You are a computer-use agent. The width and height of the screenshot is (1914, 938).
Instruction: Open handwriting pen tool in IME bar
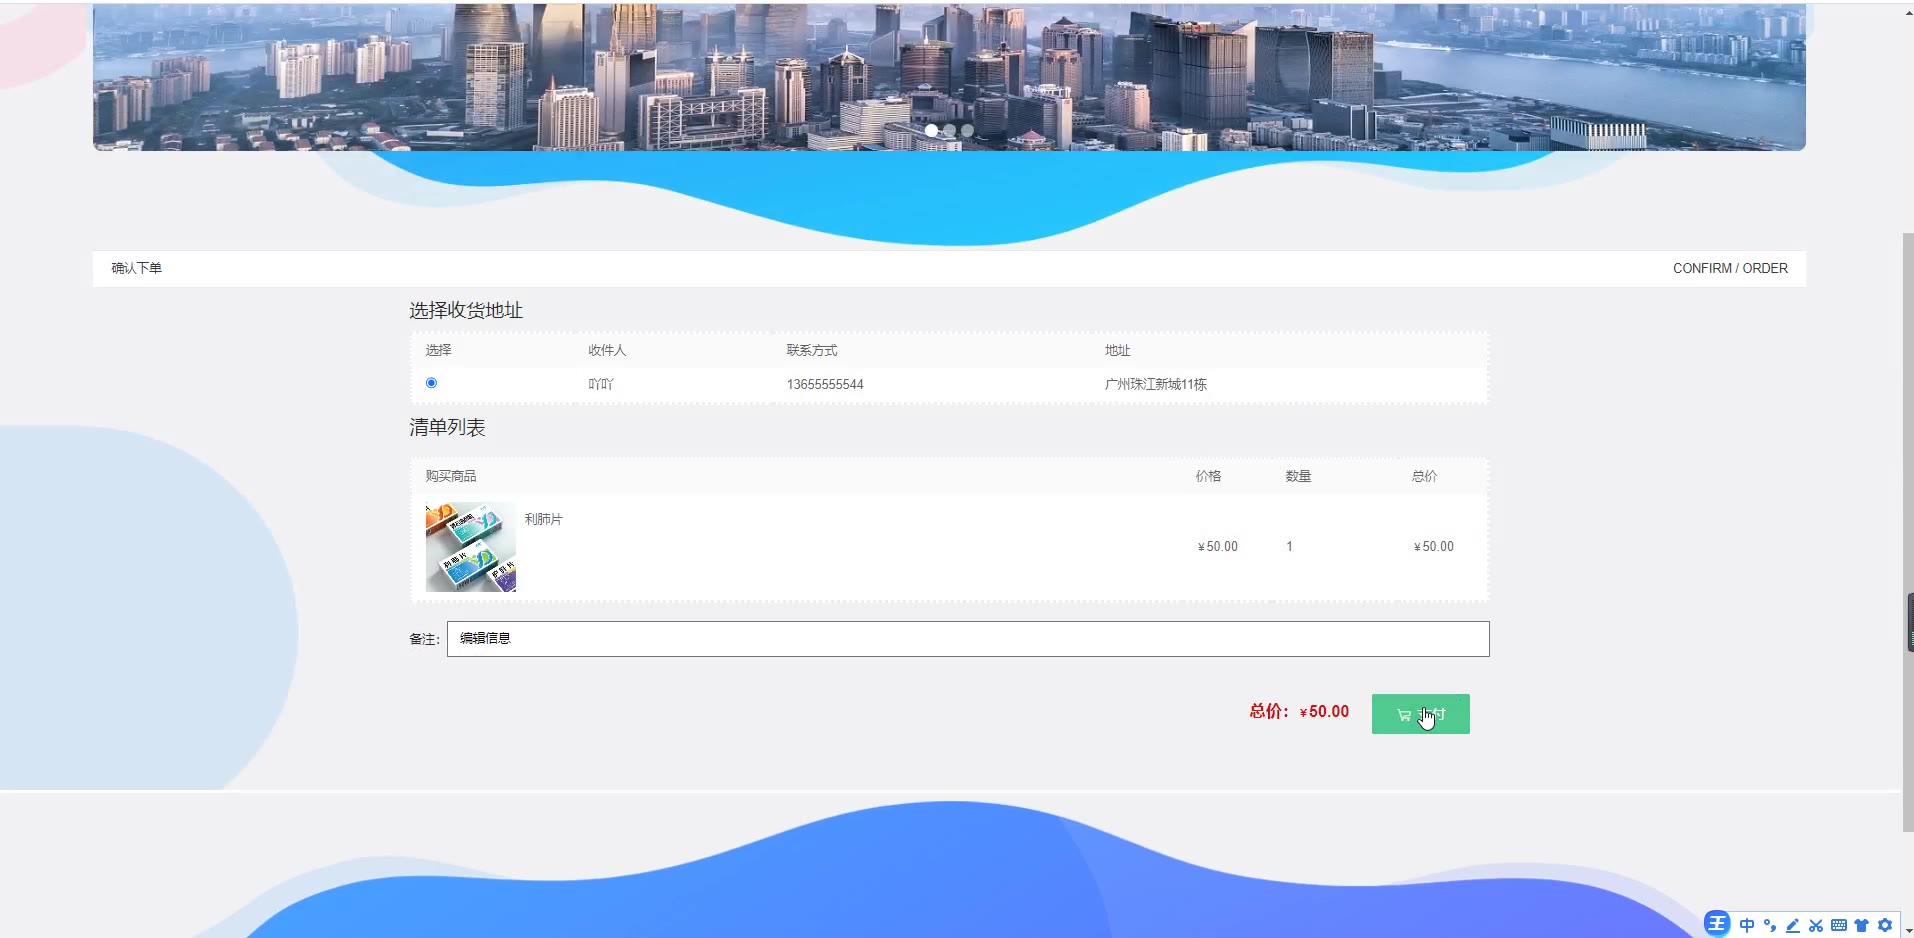[x=1793, y=925]
